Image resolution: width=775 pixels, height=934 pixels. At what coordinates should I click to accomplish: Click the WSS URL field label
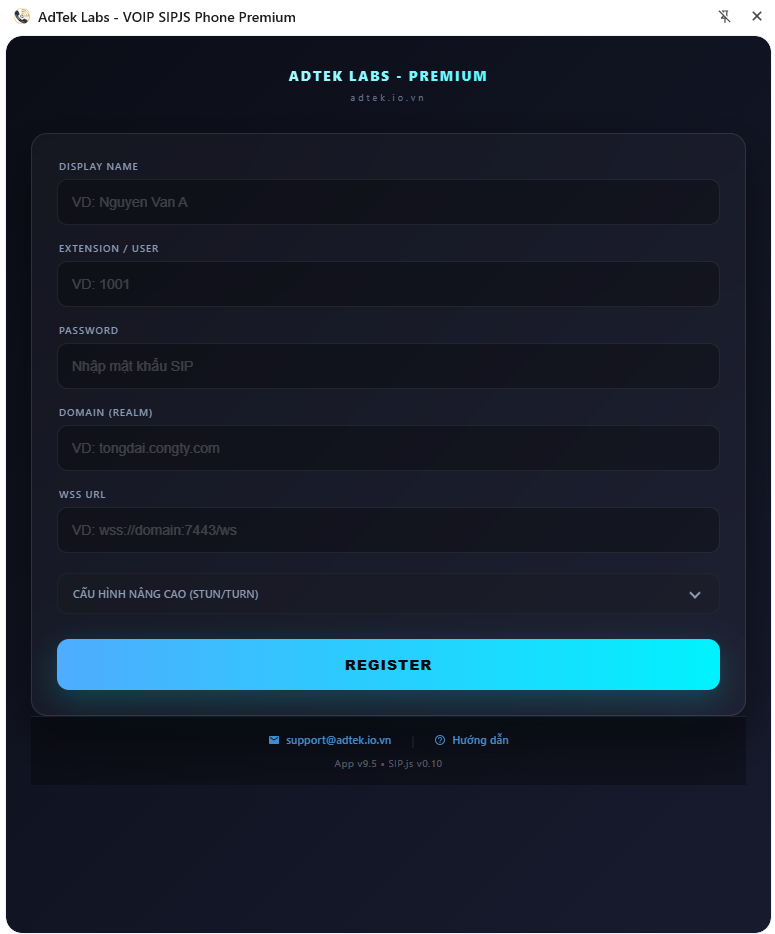click(82, 494)
